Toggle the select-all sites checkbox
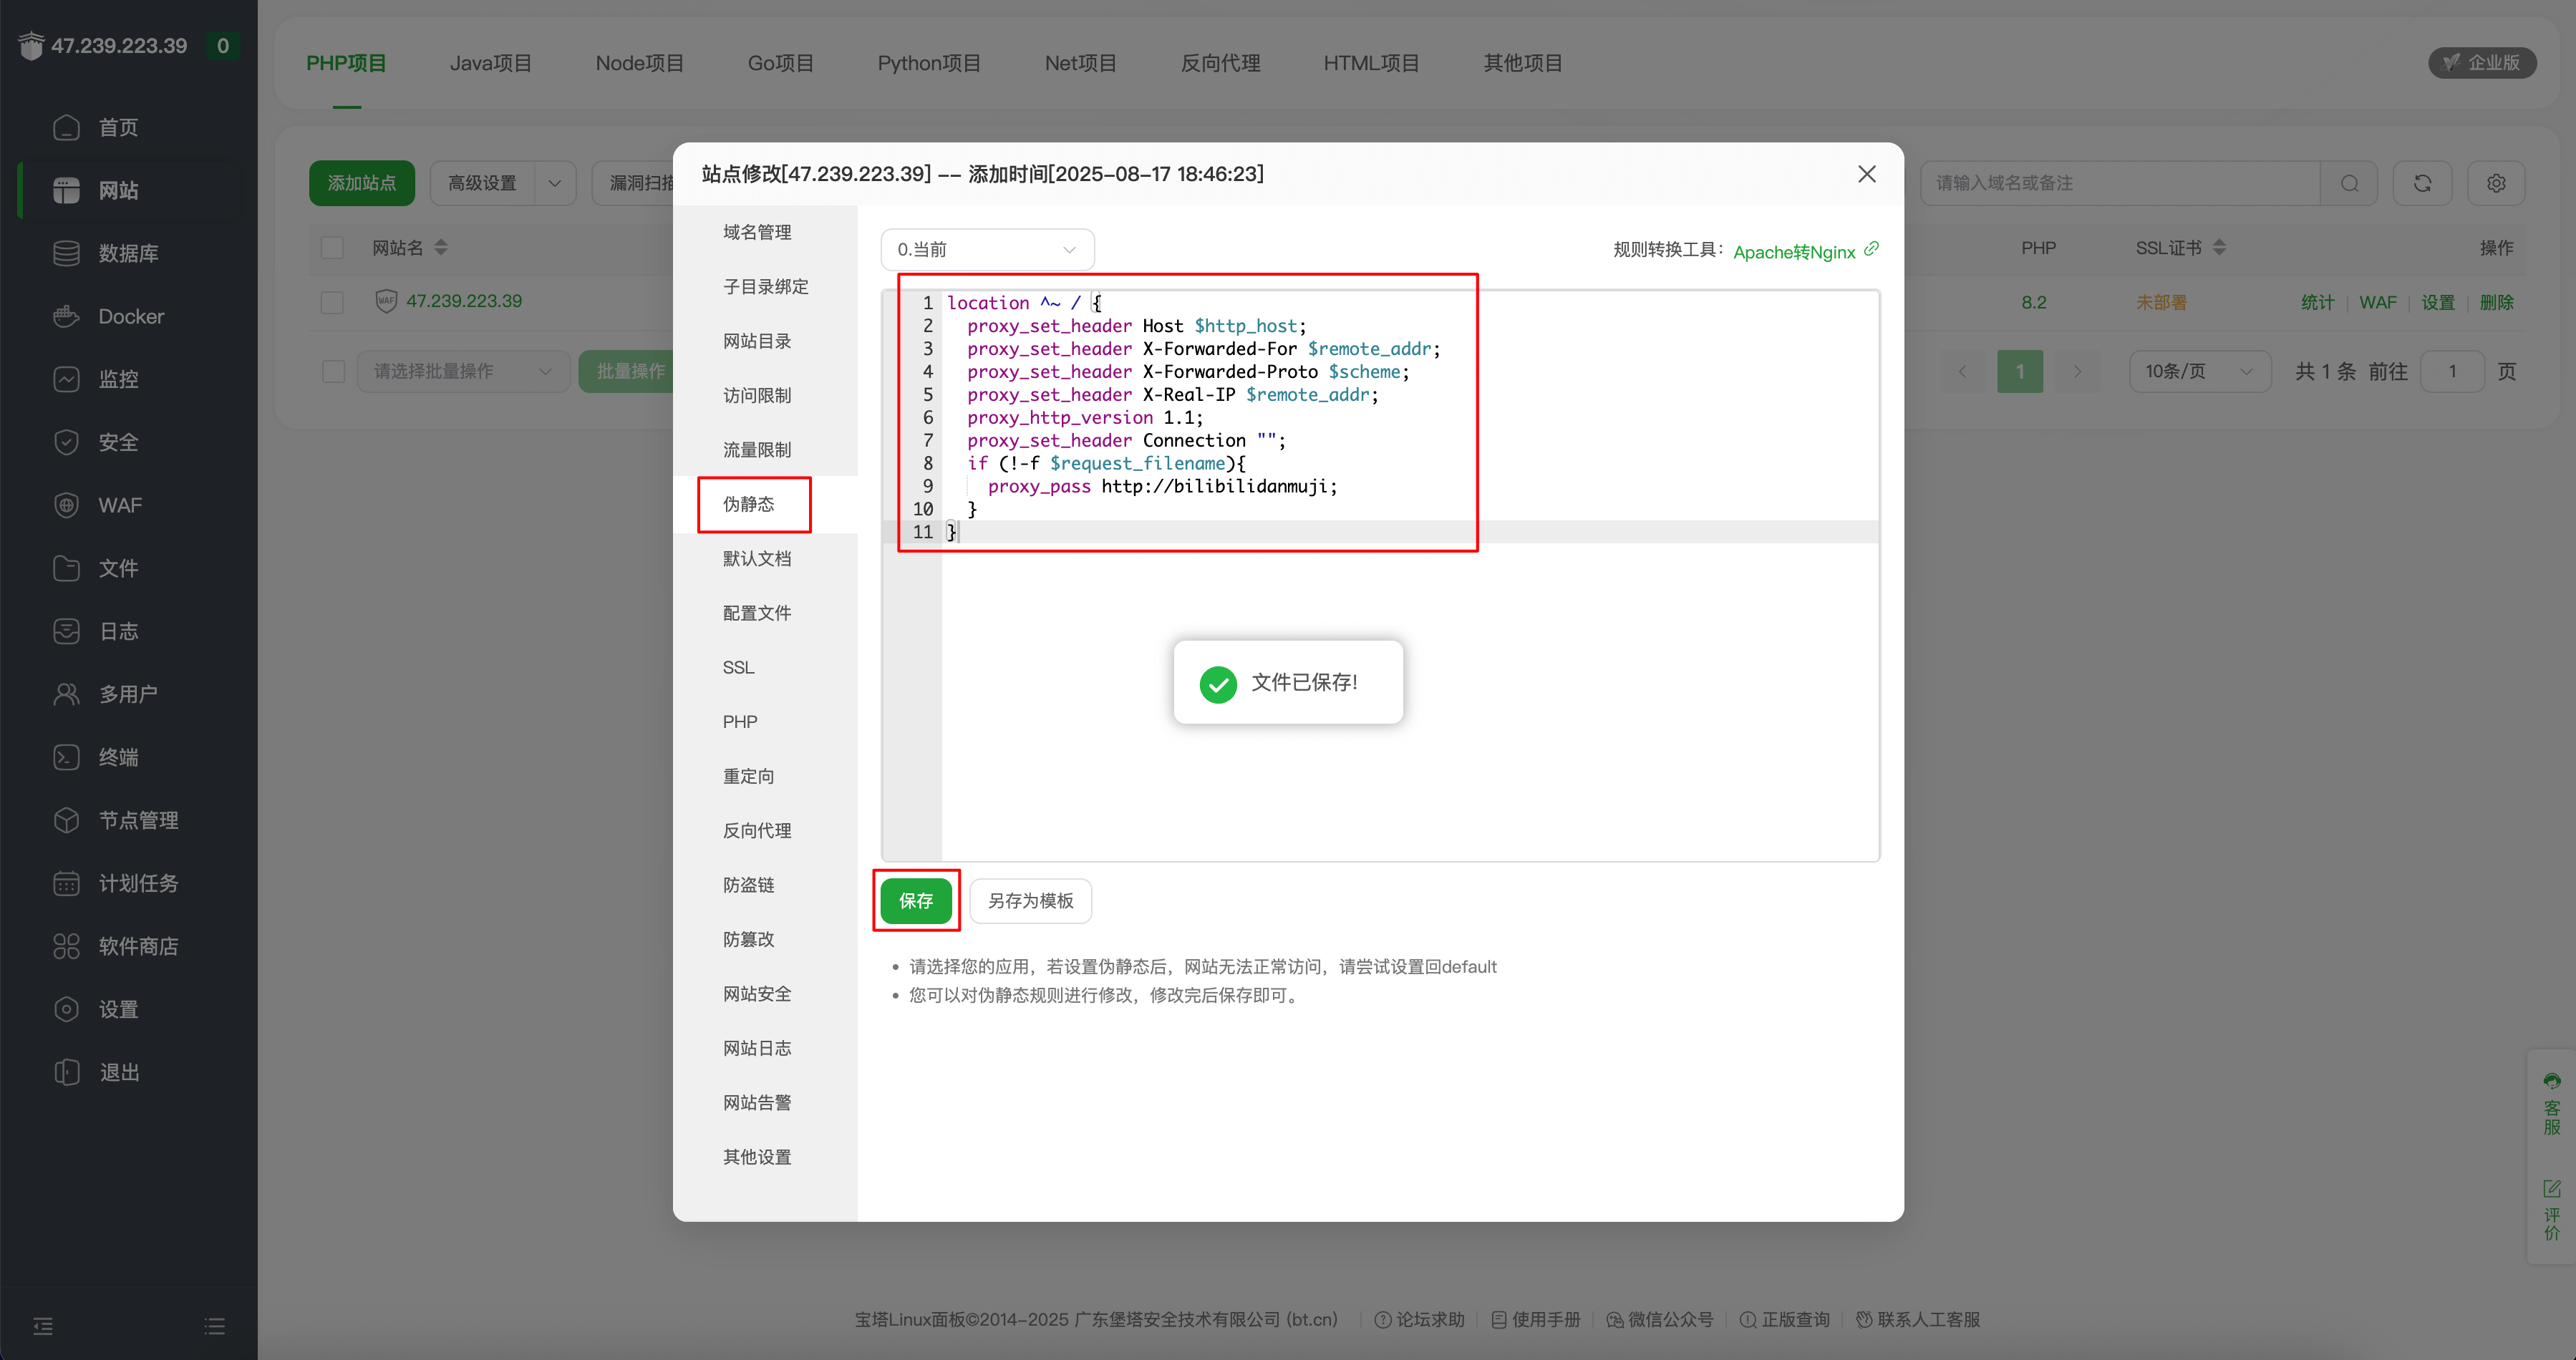2576x1360 pixels. tap(332, 248)
